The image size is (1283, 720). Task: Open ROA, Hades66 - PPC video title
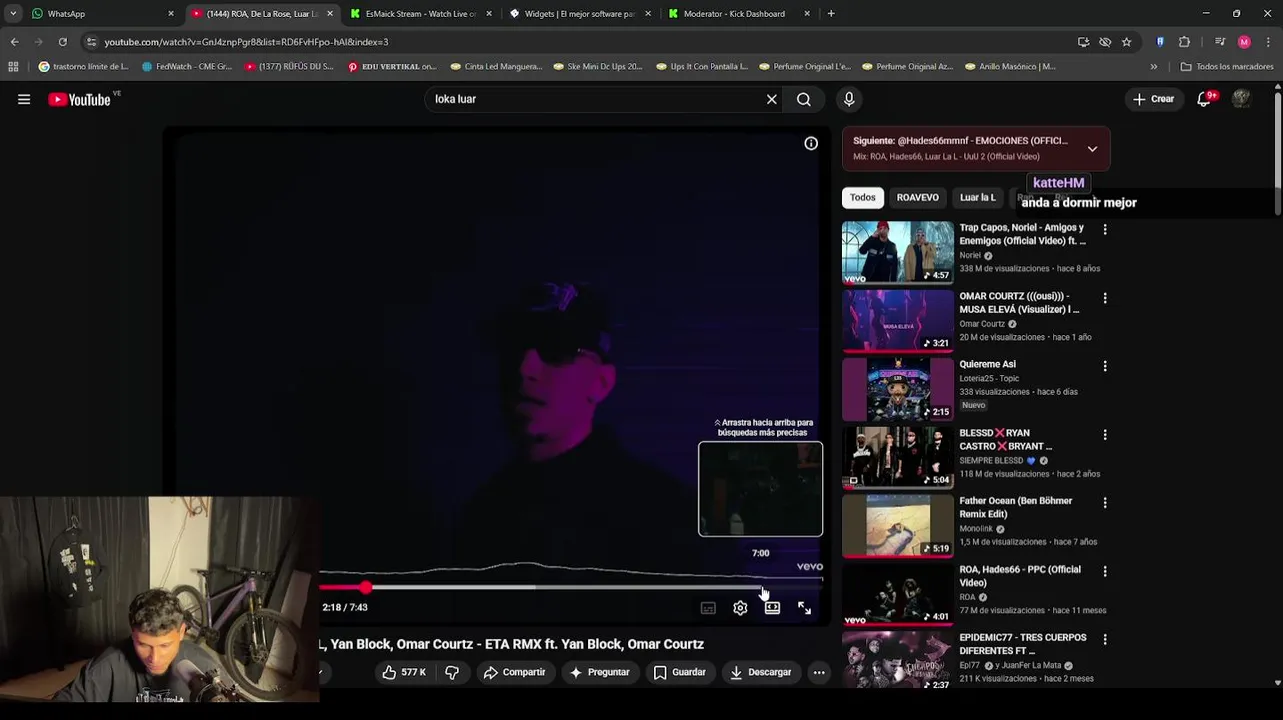point(1020,576)
